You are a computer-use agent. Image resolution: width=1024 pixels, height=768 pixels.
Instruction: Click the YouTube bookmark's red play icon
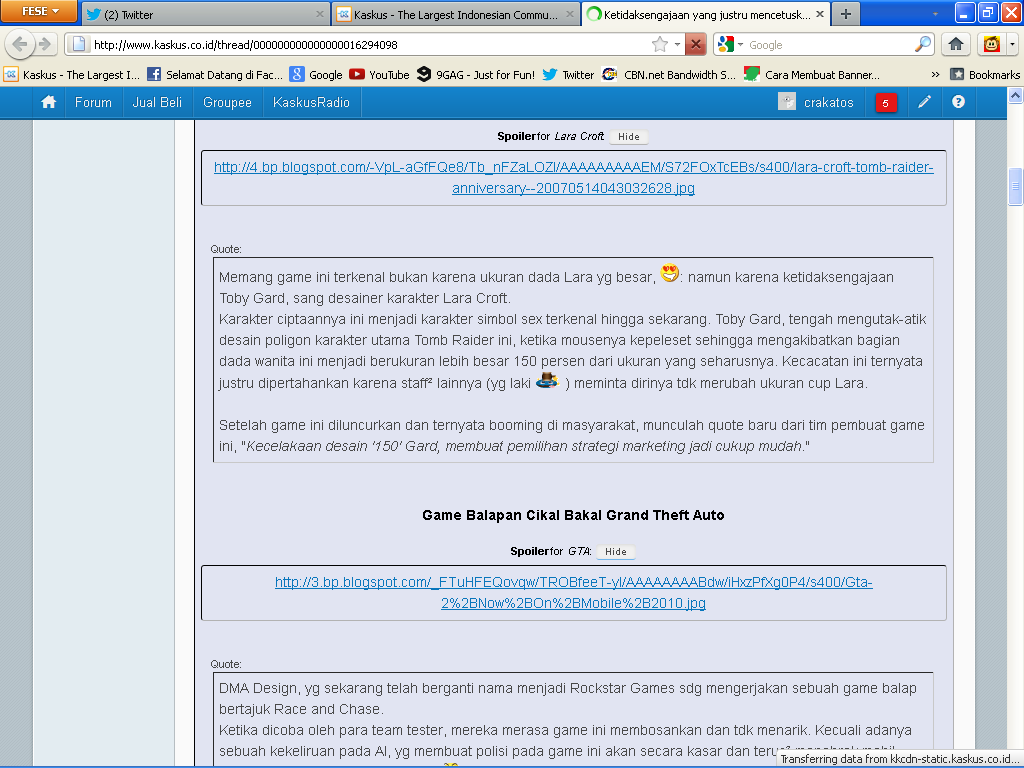point(357,74)
